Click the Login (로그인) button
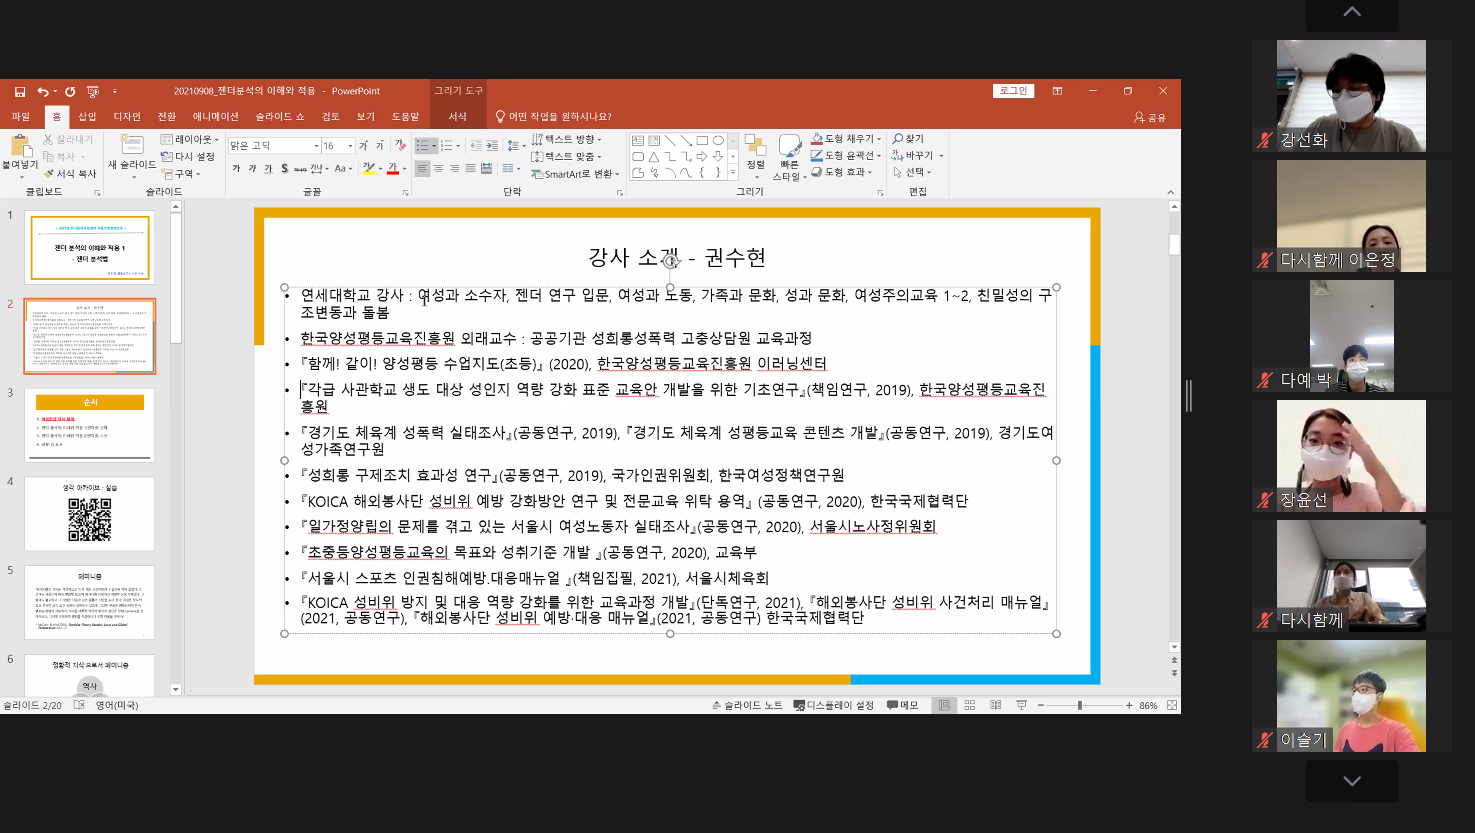 pos(1013,91)
